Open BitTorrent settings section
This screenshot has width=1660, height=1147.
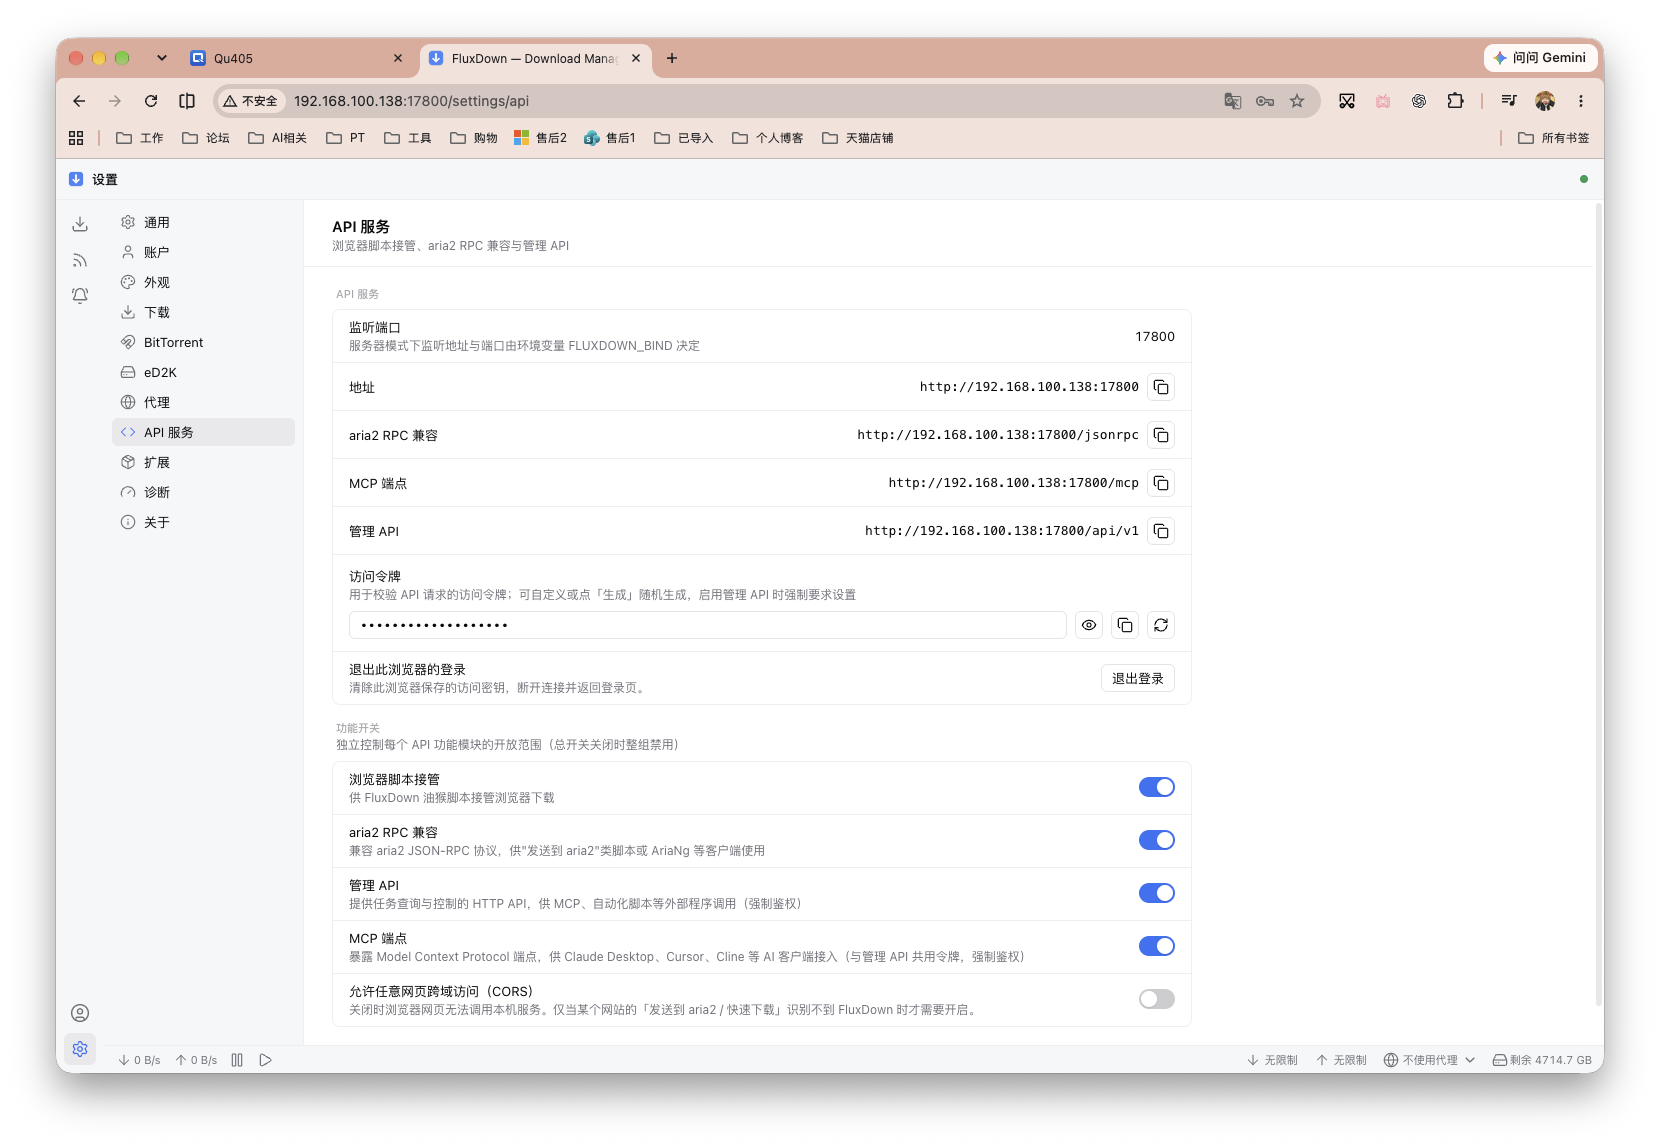(x=204, y=342)
